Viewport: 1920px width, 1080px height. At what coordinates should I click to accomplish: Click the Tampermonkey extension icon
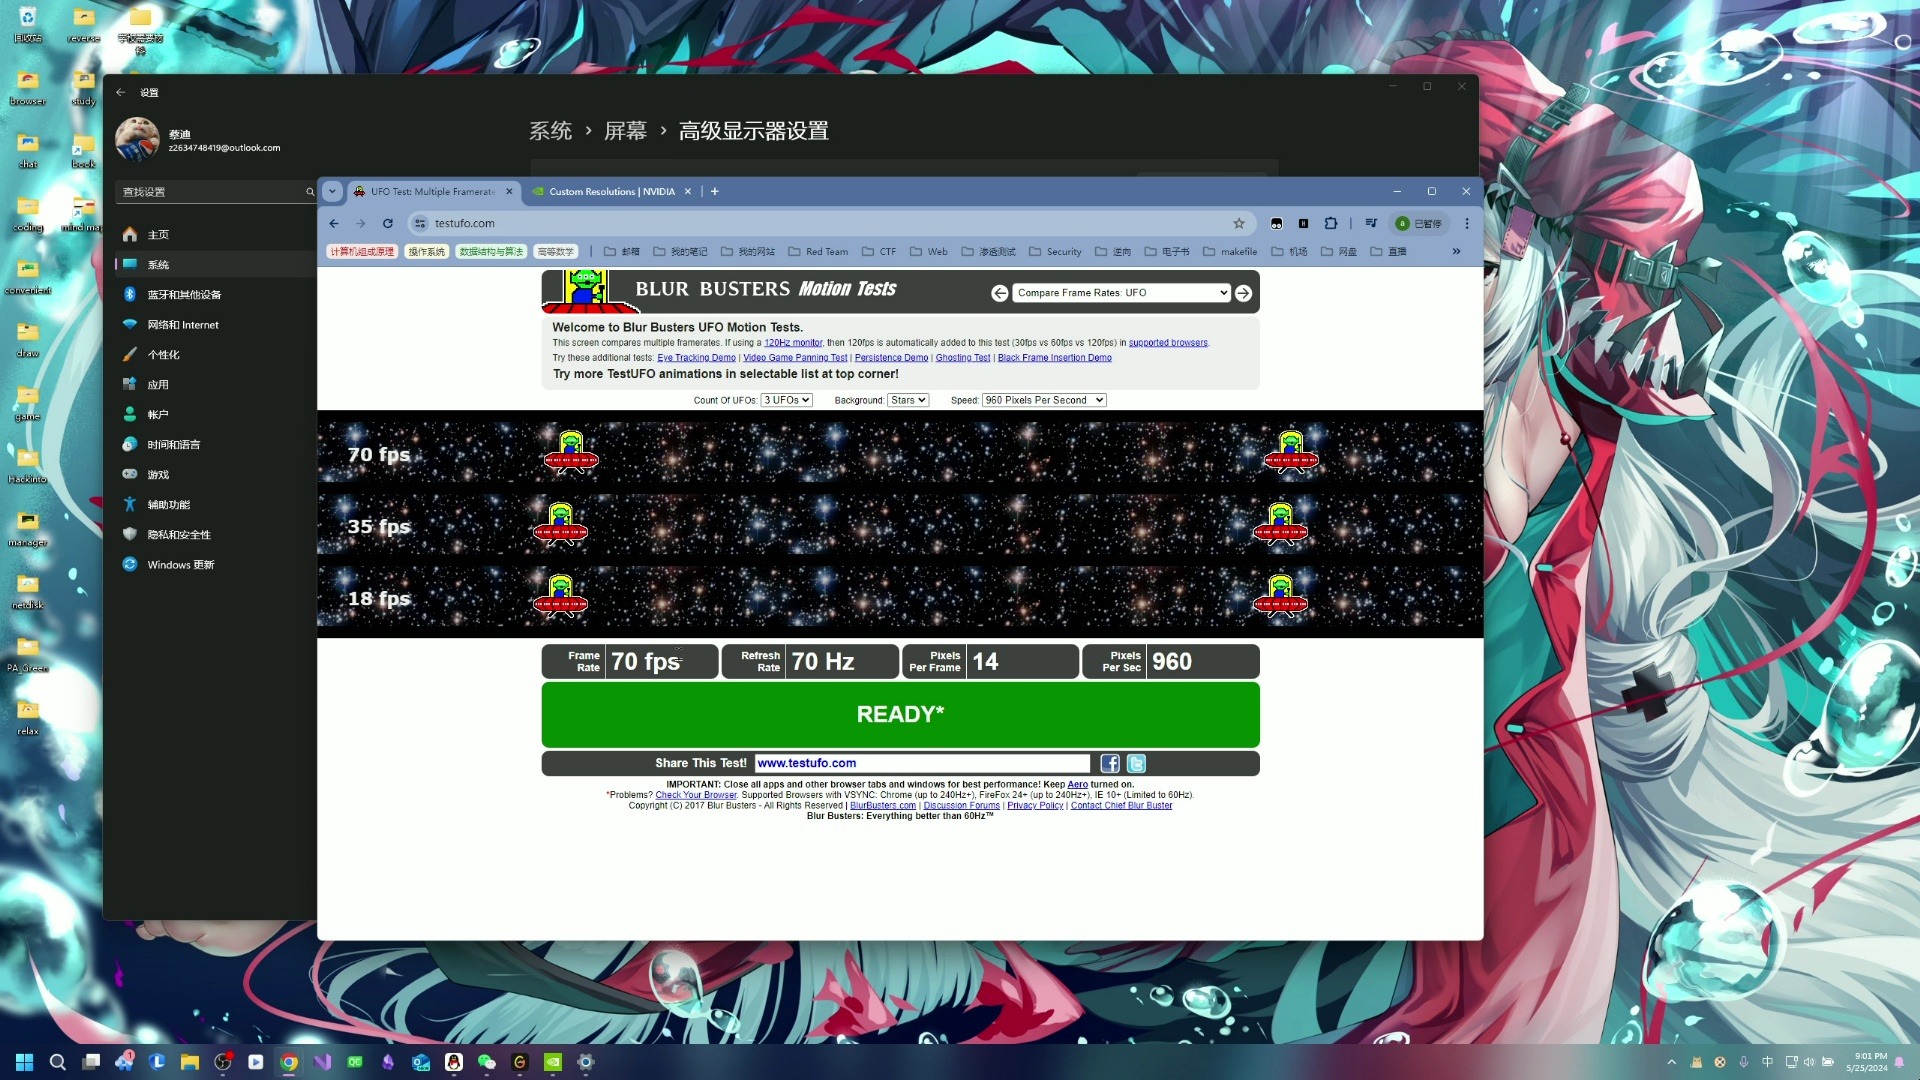pos(1276,223)
